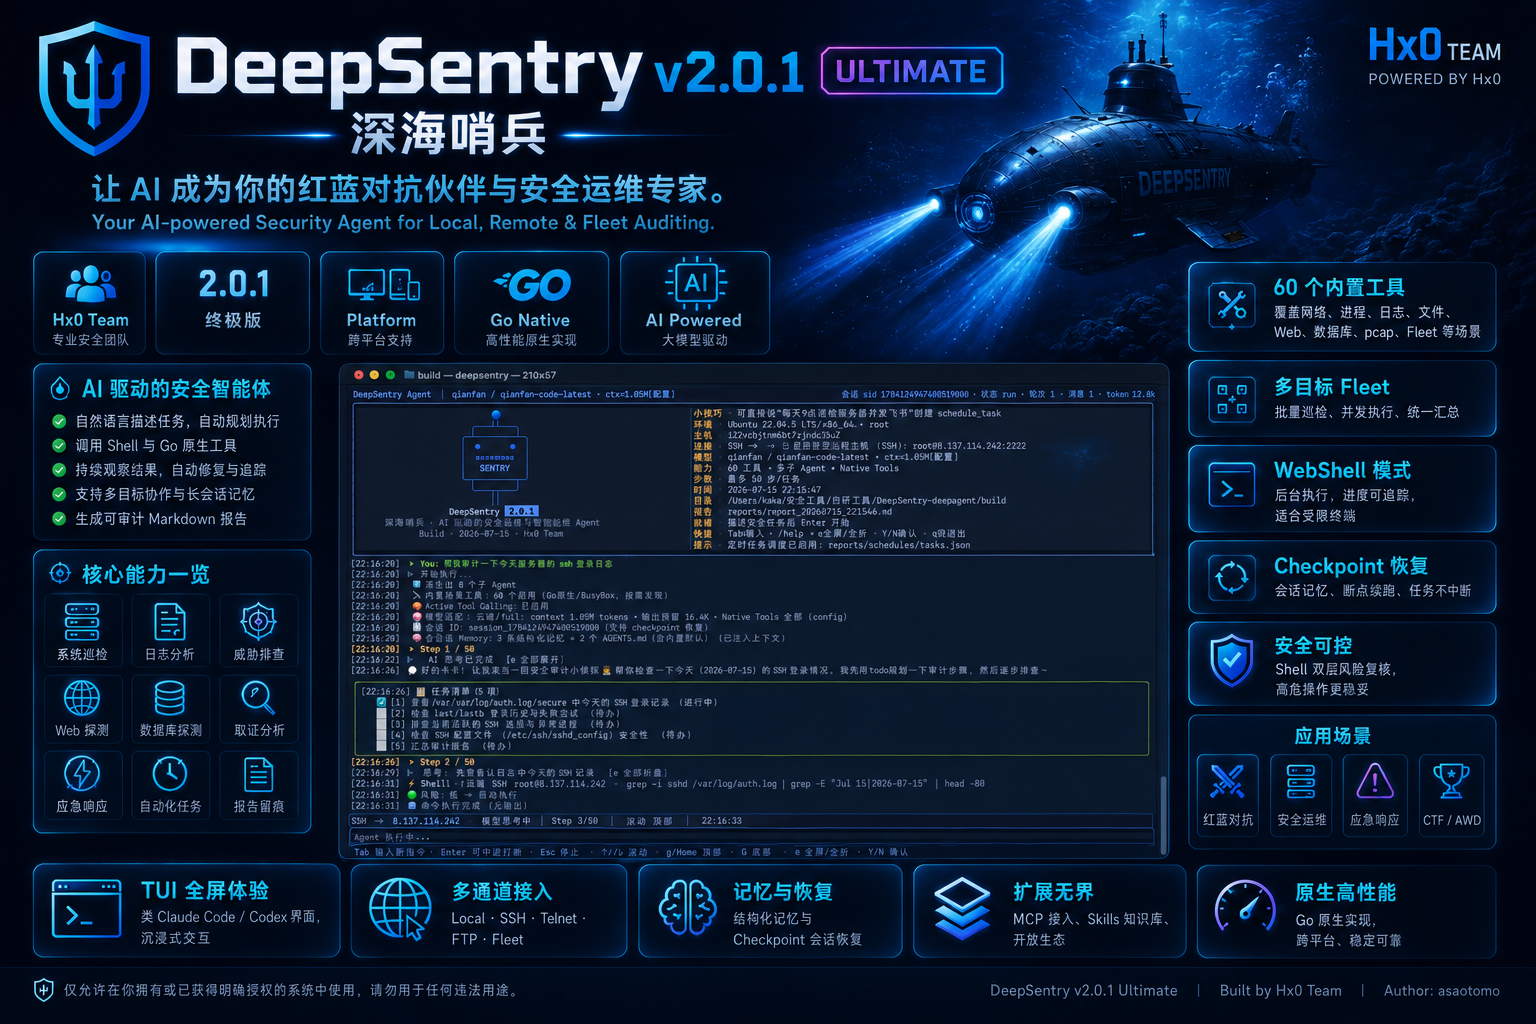1536x1024 pixels.
Task: Click the 原生高性能 speed gauge icon
Action: (1245, 907)
